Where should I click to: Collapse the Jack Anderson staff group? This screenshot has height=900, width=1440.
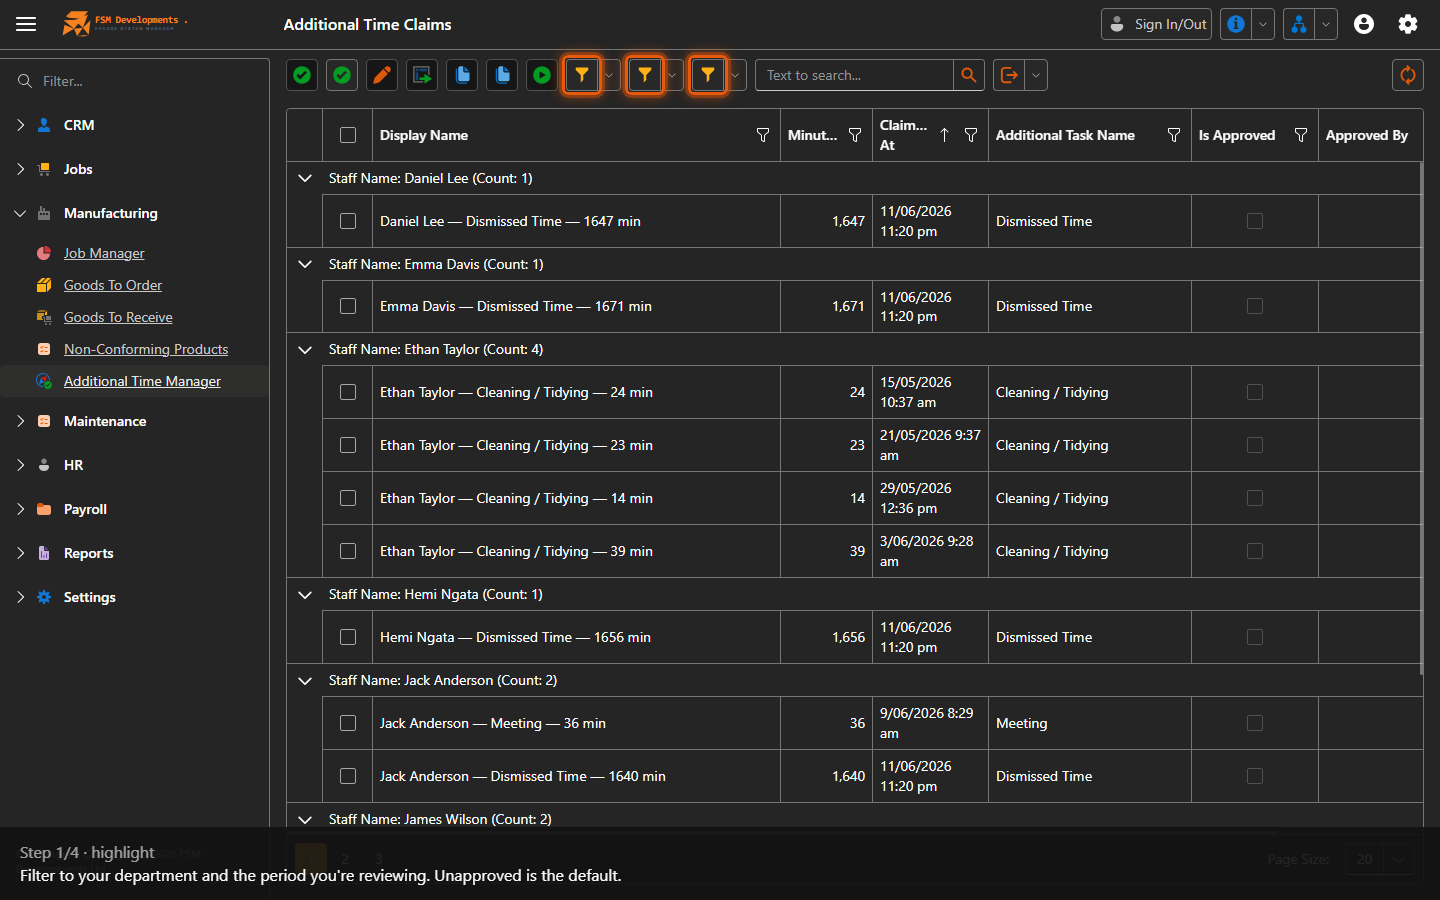click(305, 680)
